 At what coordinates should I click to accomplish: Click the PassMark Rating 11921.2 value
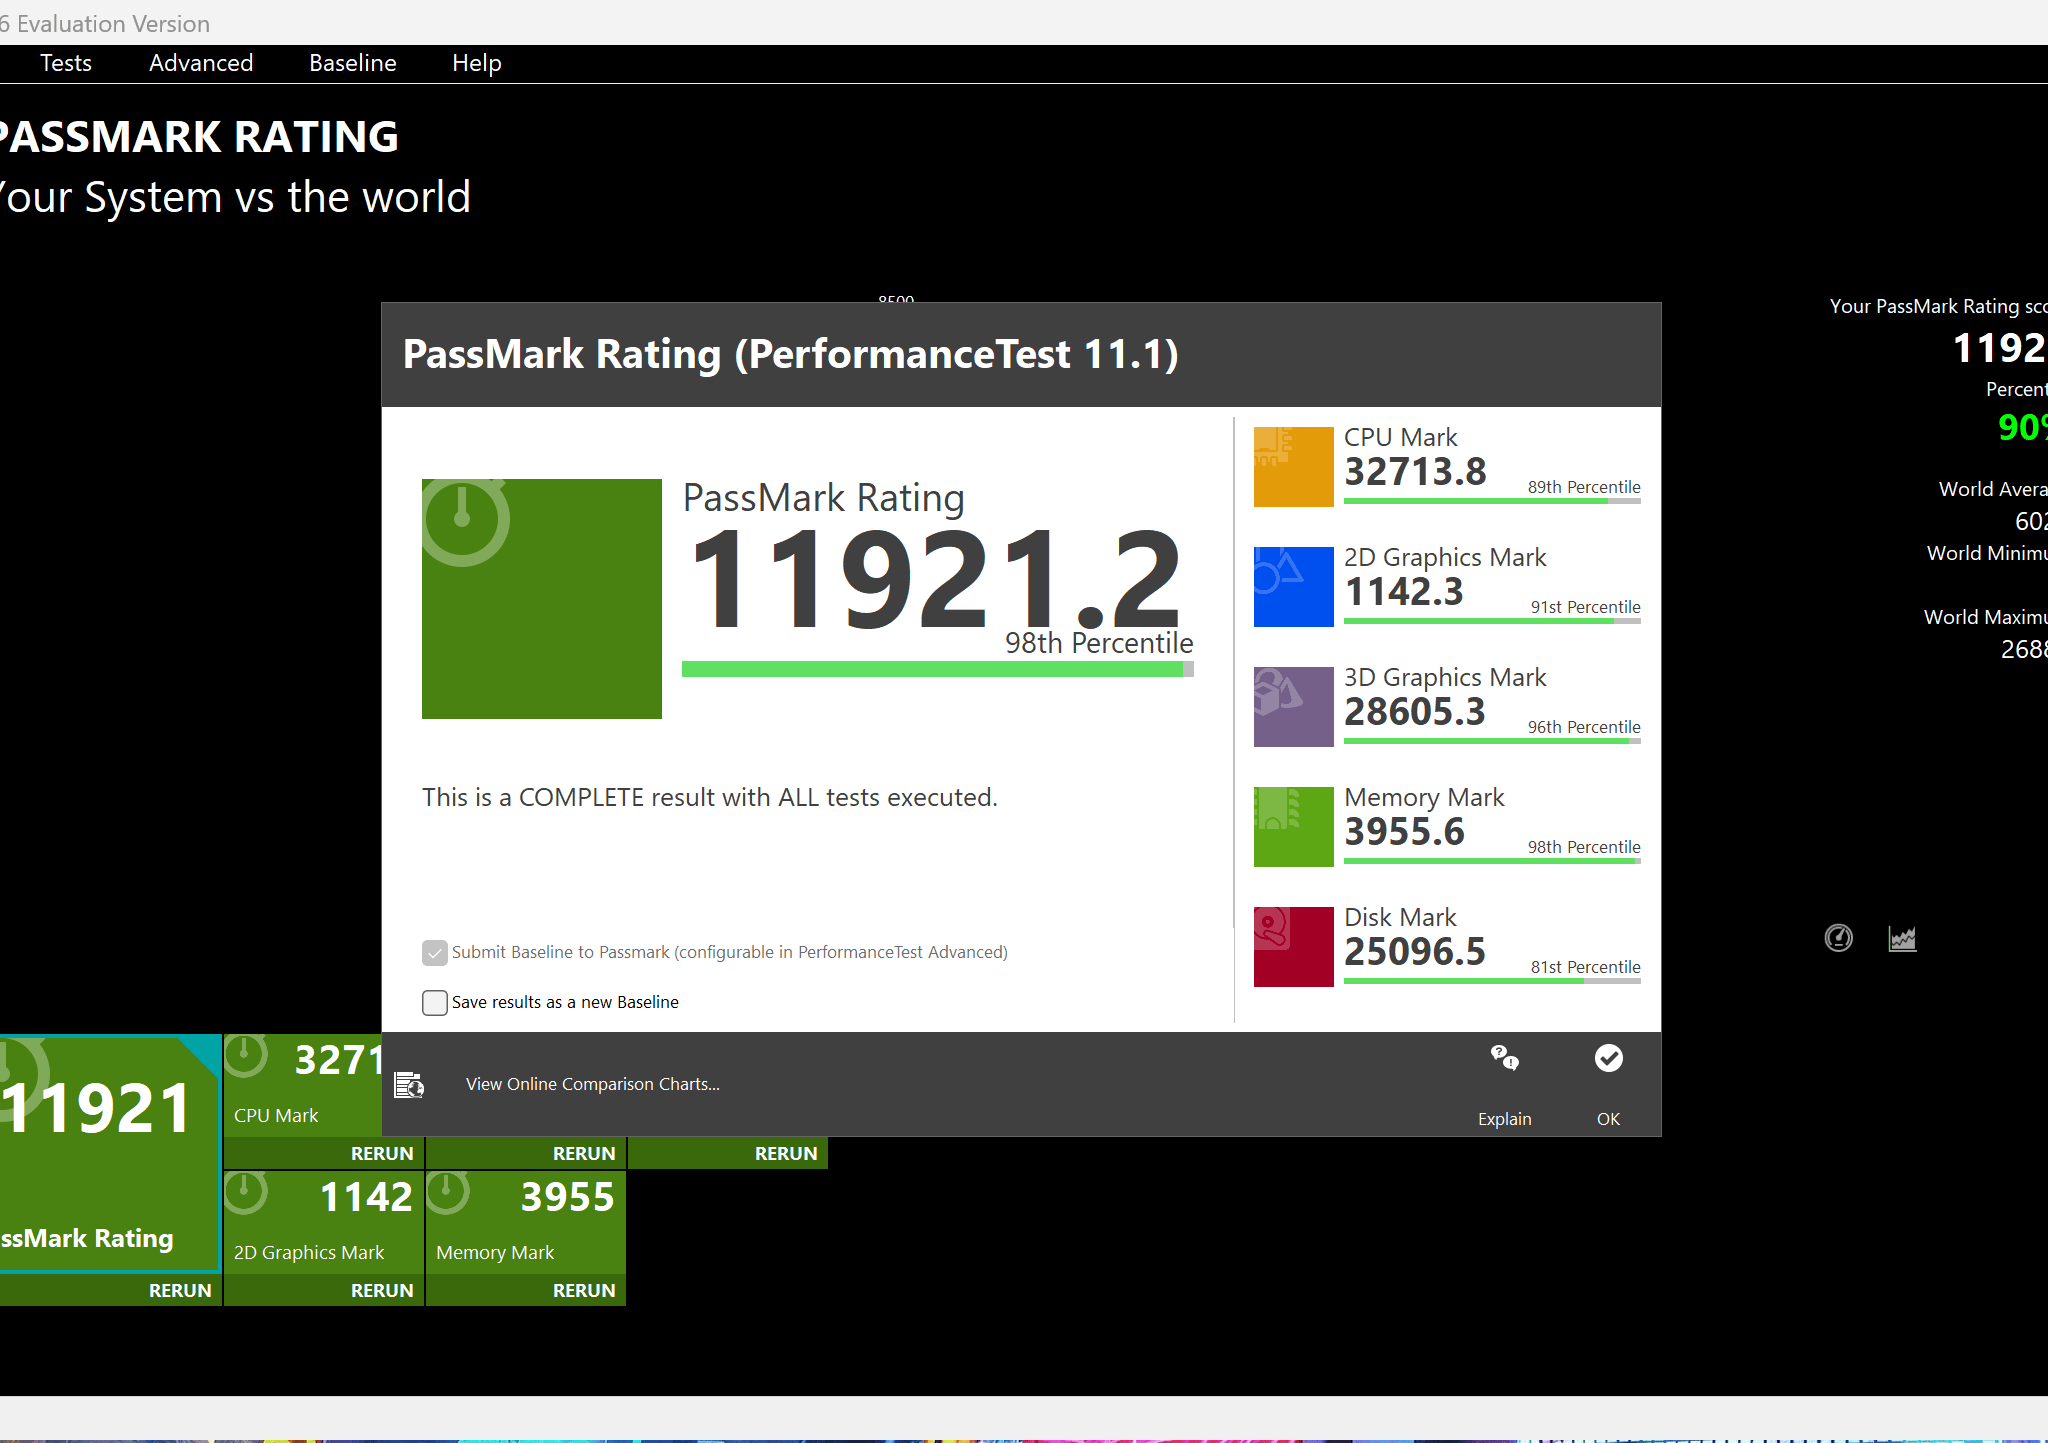(x=935, y=579)
